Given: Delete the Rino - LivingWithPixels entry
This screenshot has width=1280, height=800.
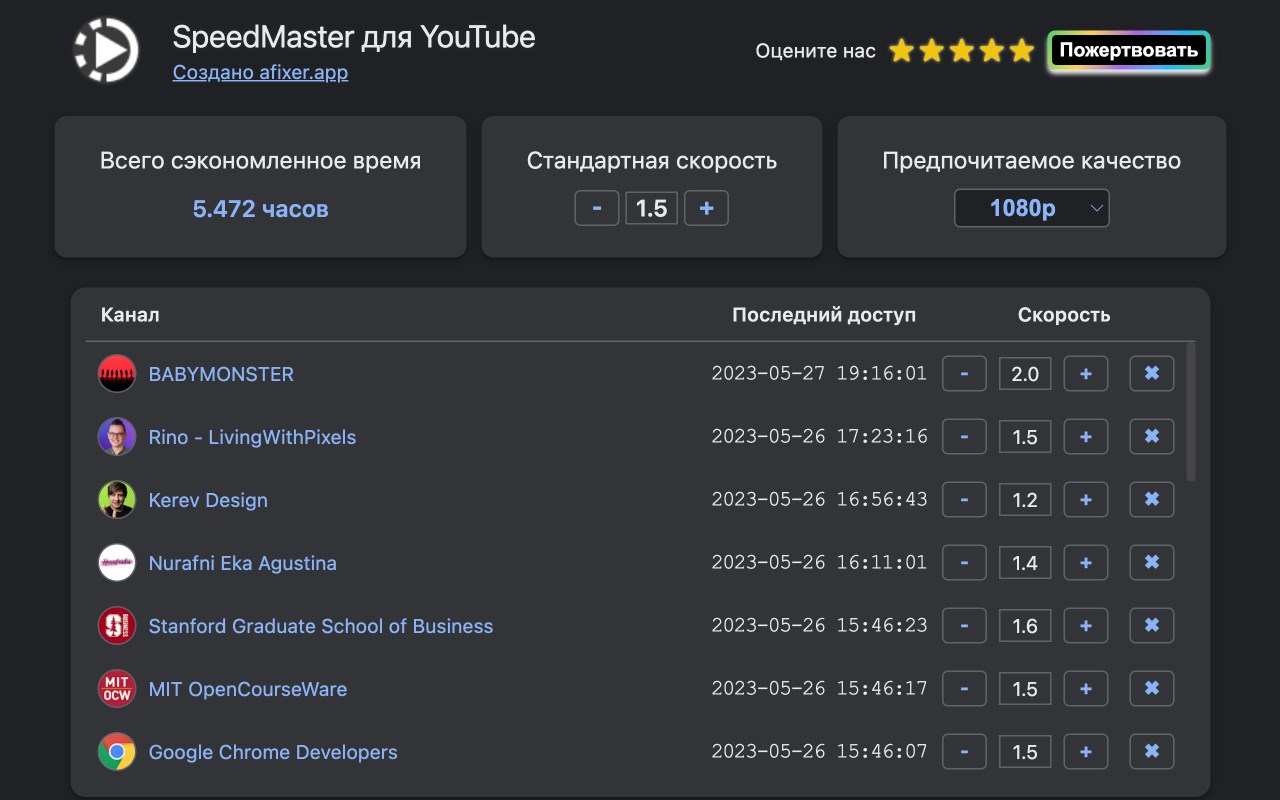Looking at the screenshot, I should click(x=1152, y=437).
